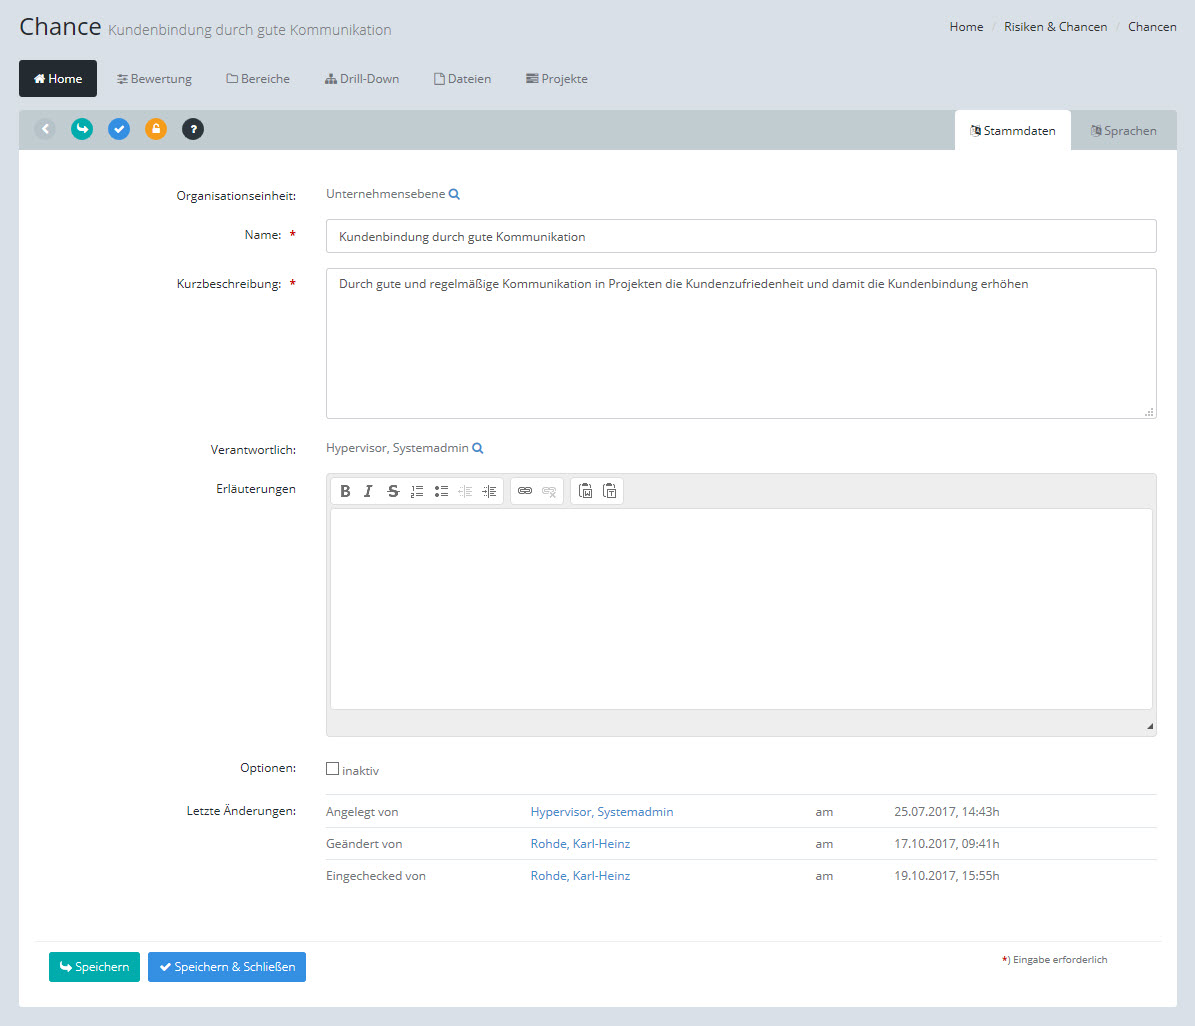
Task: Insert a link using the chain icon
Action: [525, 491]
